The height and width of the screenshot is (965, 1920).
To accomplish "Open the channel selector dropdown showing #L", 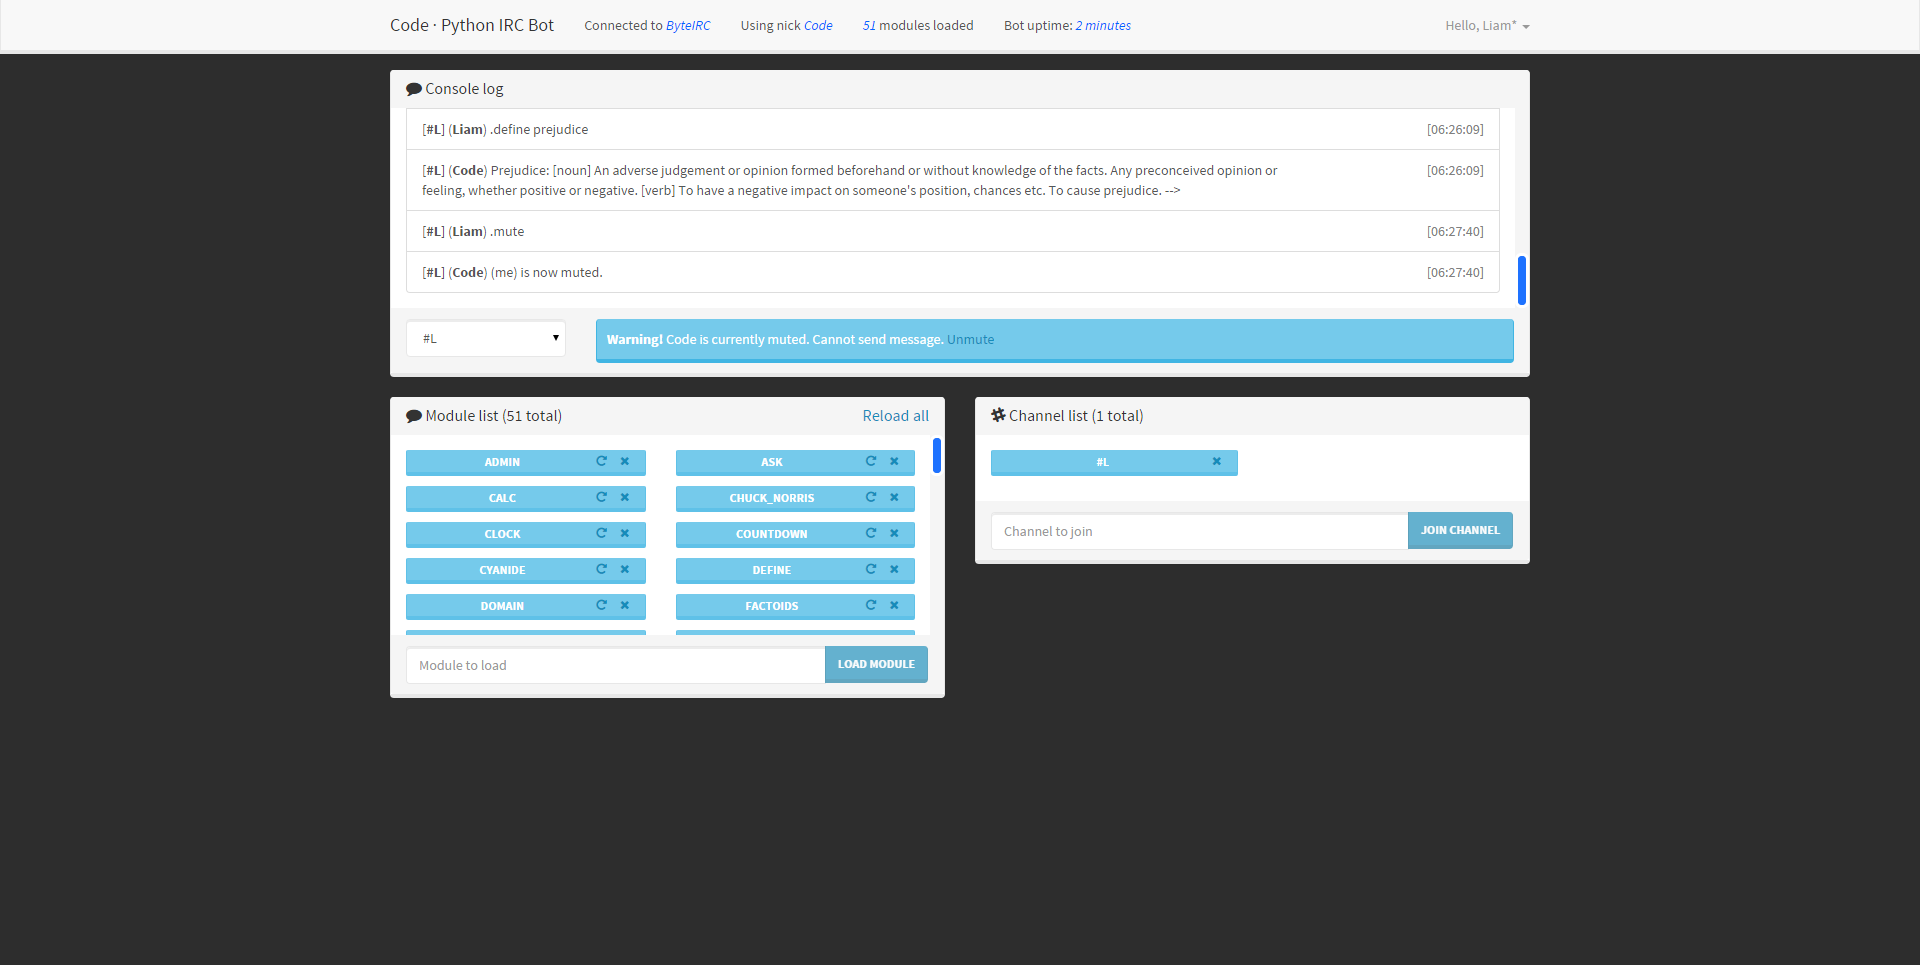I will [485, 338].
